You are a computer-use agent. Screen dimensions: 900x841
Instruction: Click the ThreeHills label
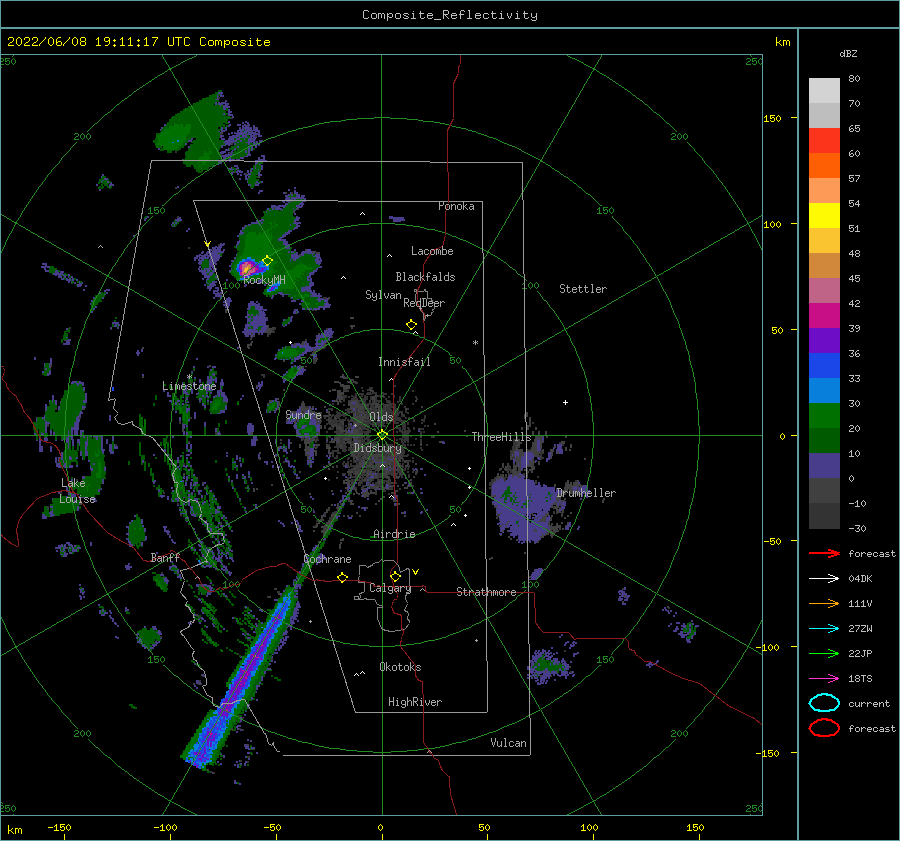click(502, 437)
